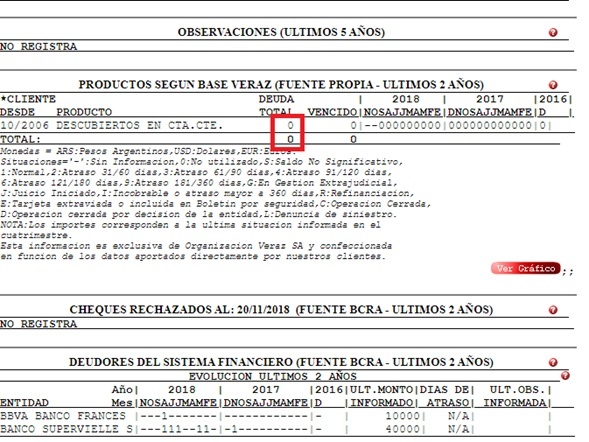This screenshot has height=442, width=589.
Task: Open help icon for Productos Segun Base Veraz
Action: click(553, 85)
